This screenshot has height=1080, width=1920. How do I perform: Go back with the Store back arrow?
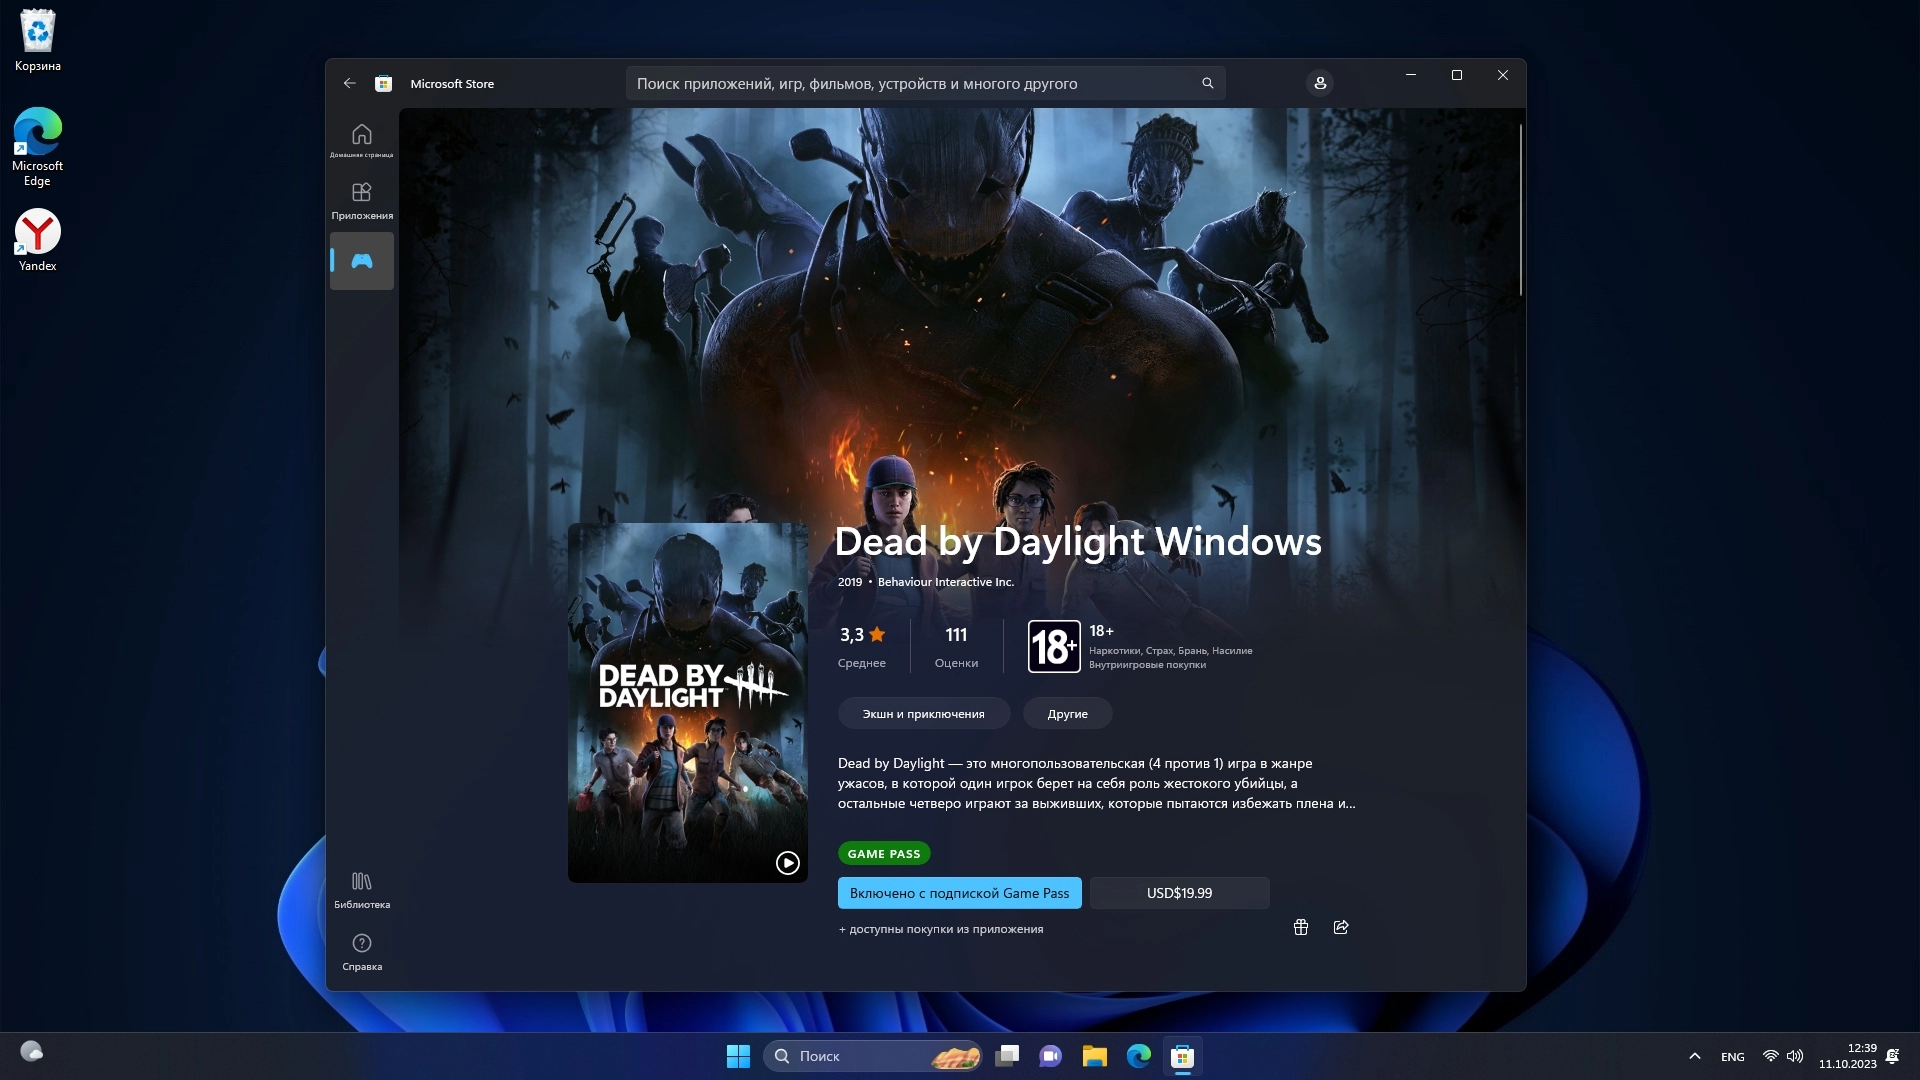349,84
